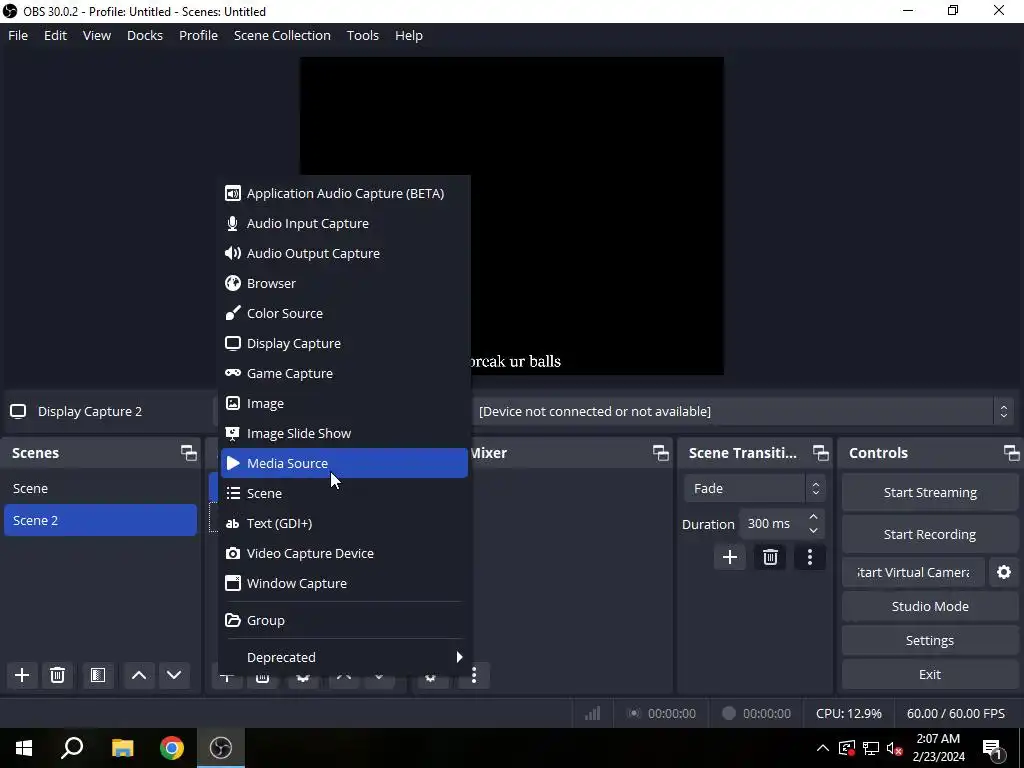Open OBS Settings
This screenshot has width=1024, height=768.
[930, 641]
